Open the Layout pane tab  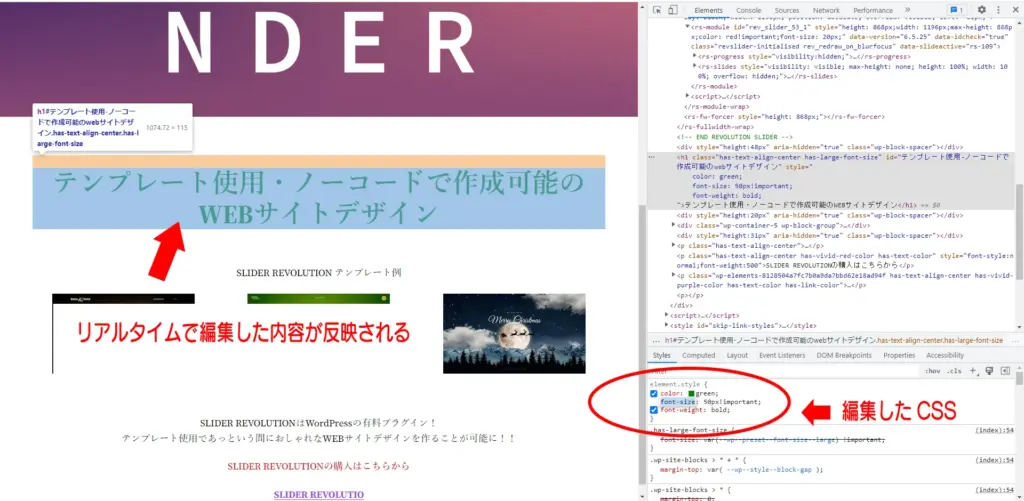click(x=737, y=355)
